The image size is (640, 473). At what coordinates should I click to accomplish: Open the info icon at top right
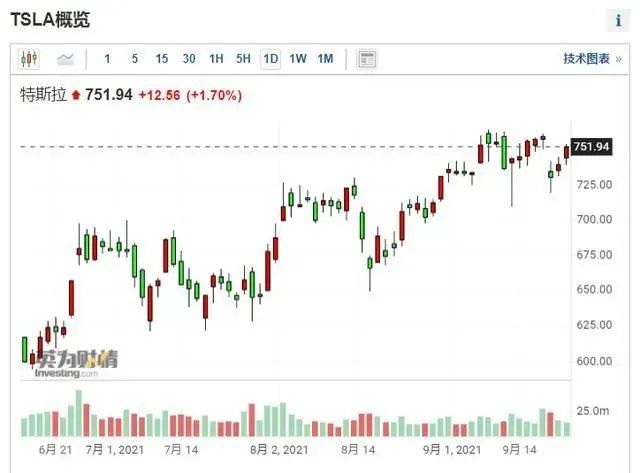click(616, 21)
